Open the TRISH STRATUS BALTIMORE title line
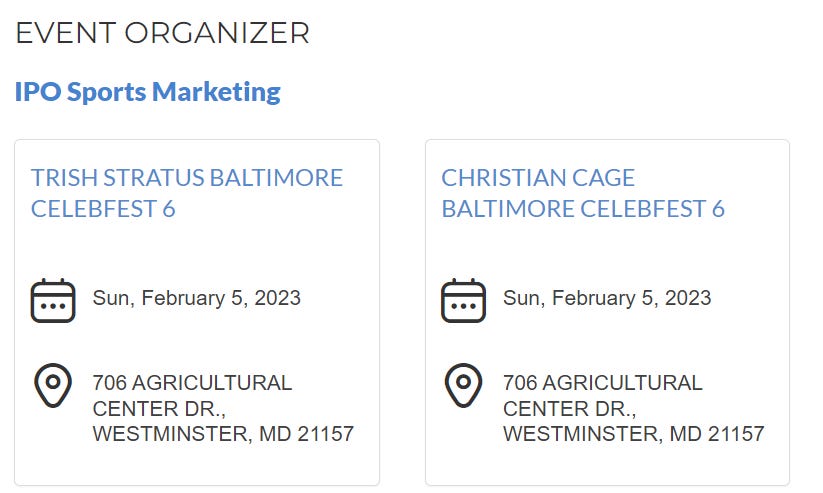 187,178
